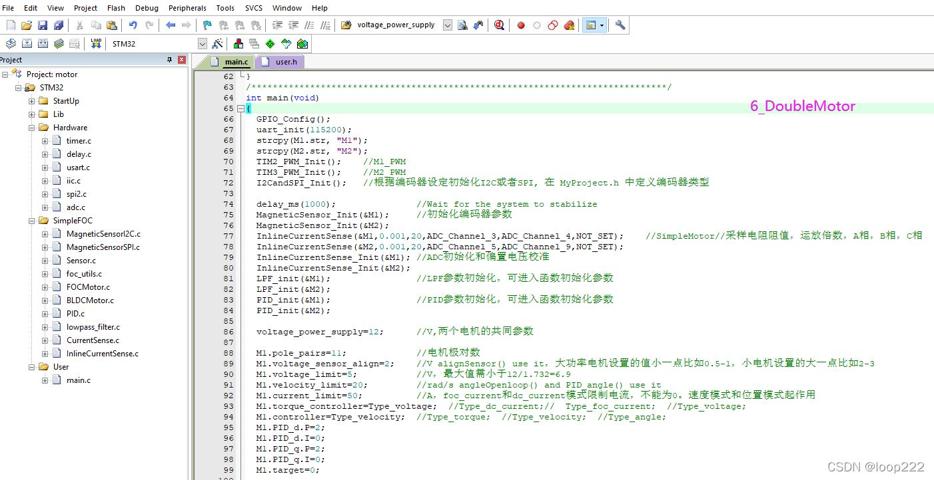
Task: Click the Save All icon
Action: [58, 26]
